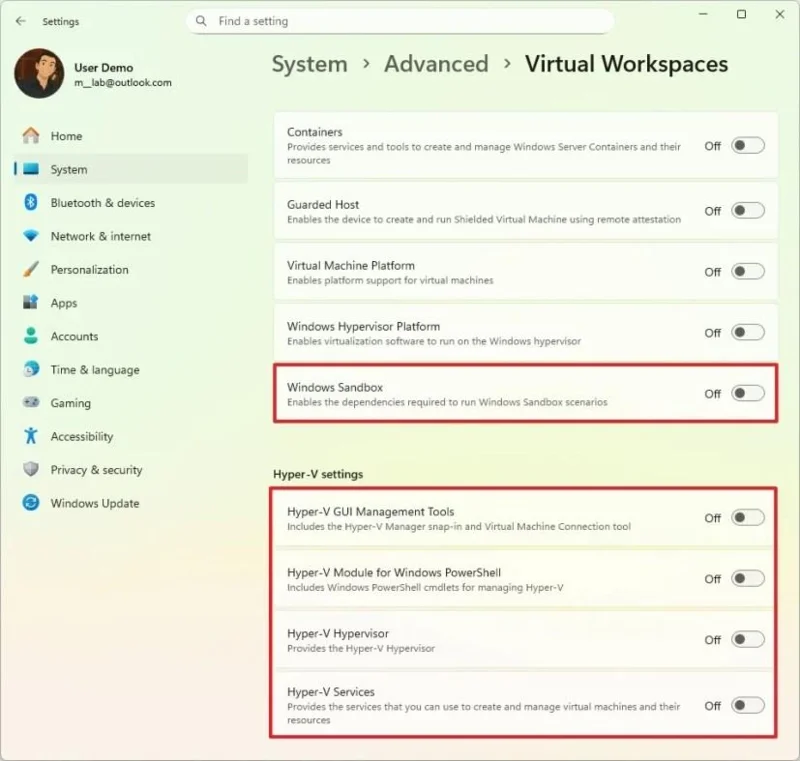The height and width of the screenshot is (761, 800).
Task: Click the Virtual Machine Platform title
Action: pyautogui.click(x=351, y=265)
